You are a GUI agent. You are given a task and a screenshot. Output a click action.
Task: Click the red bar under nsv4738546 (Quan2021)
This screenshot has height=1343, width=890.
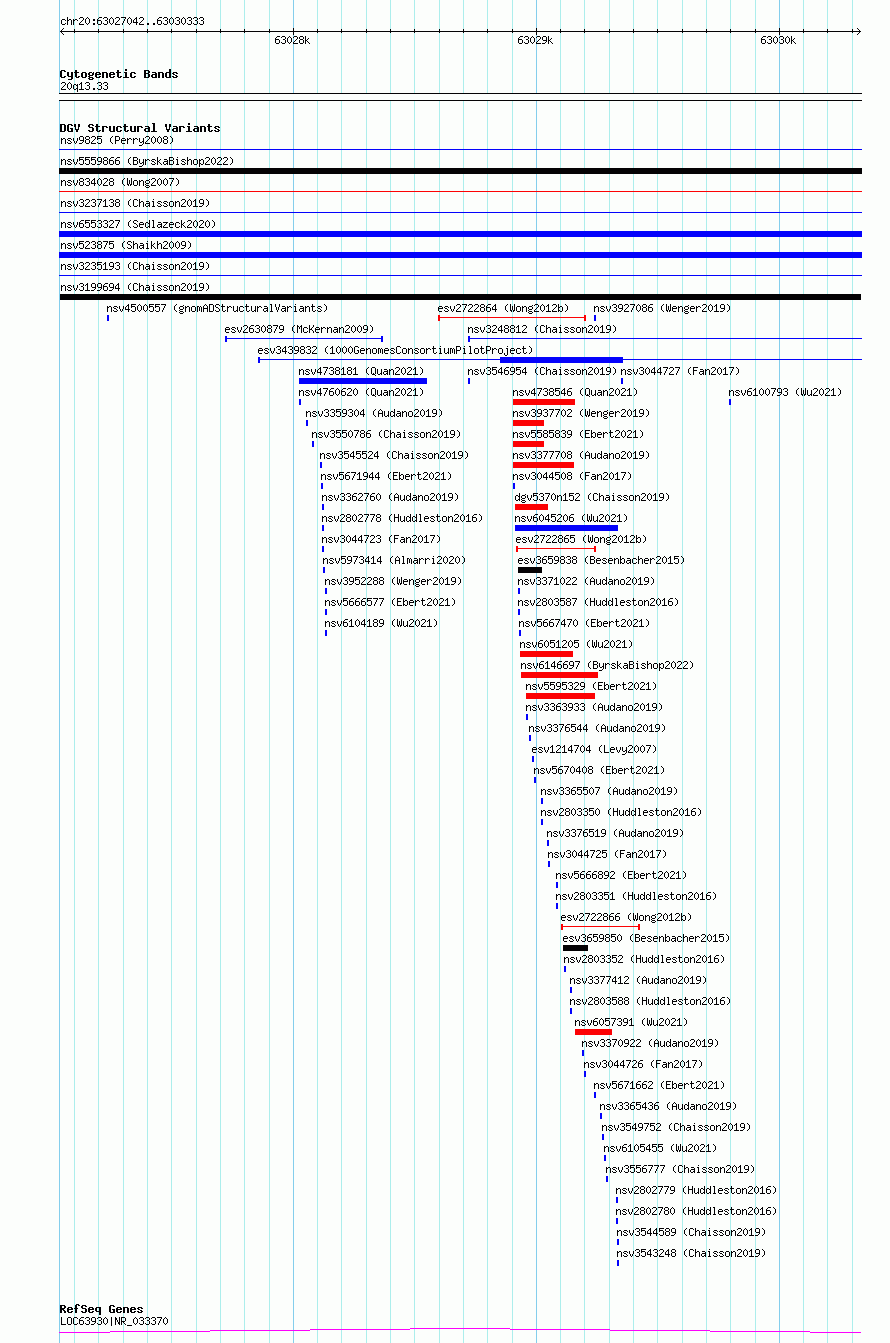pyautogui.click(x=544, y=402)
